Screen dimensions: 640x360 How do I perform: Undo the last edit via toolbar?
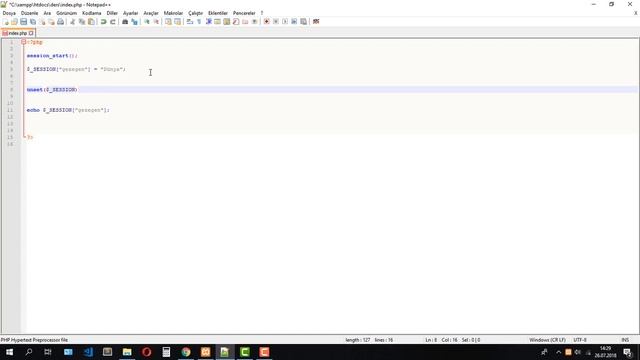coord(104,22)
